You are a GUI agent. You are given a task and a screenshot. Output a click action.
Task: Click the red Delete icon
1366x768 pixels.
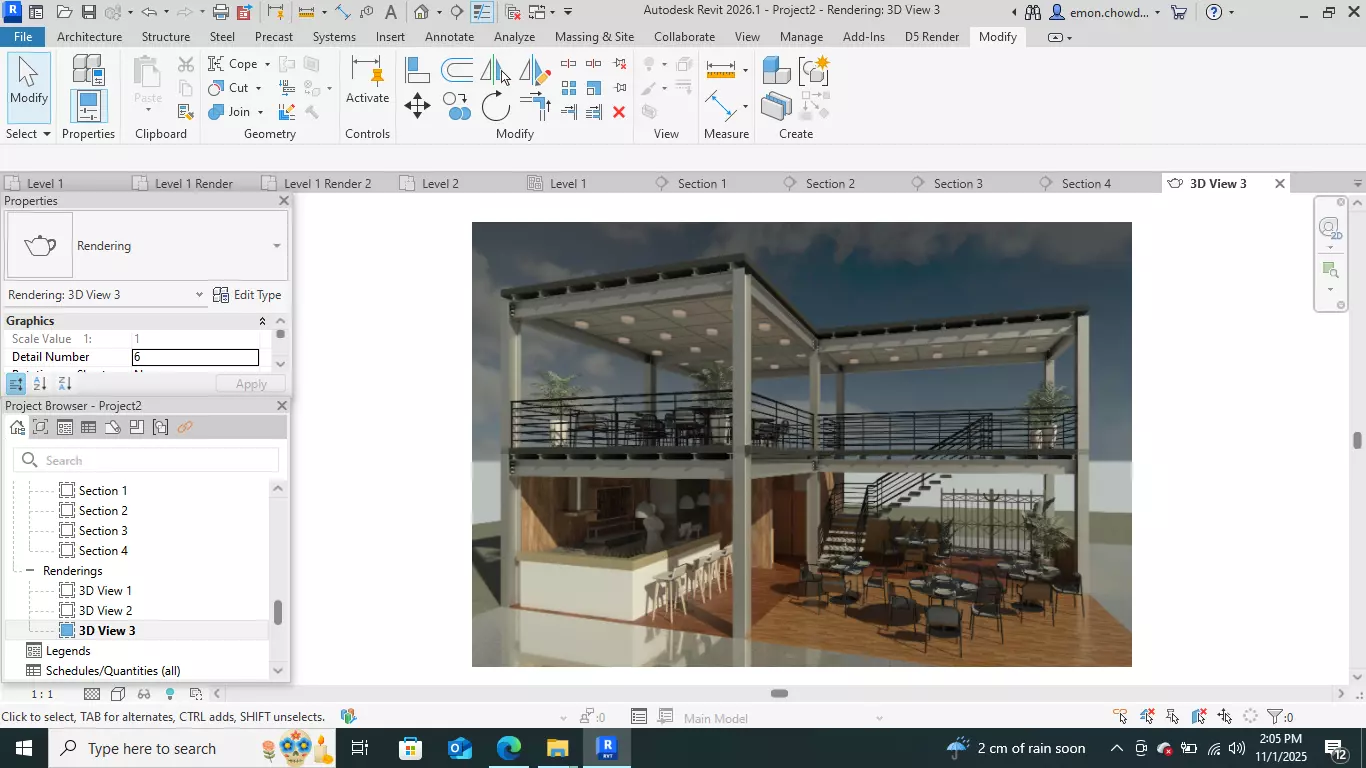tap(619, 112)
